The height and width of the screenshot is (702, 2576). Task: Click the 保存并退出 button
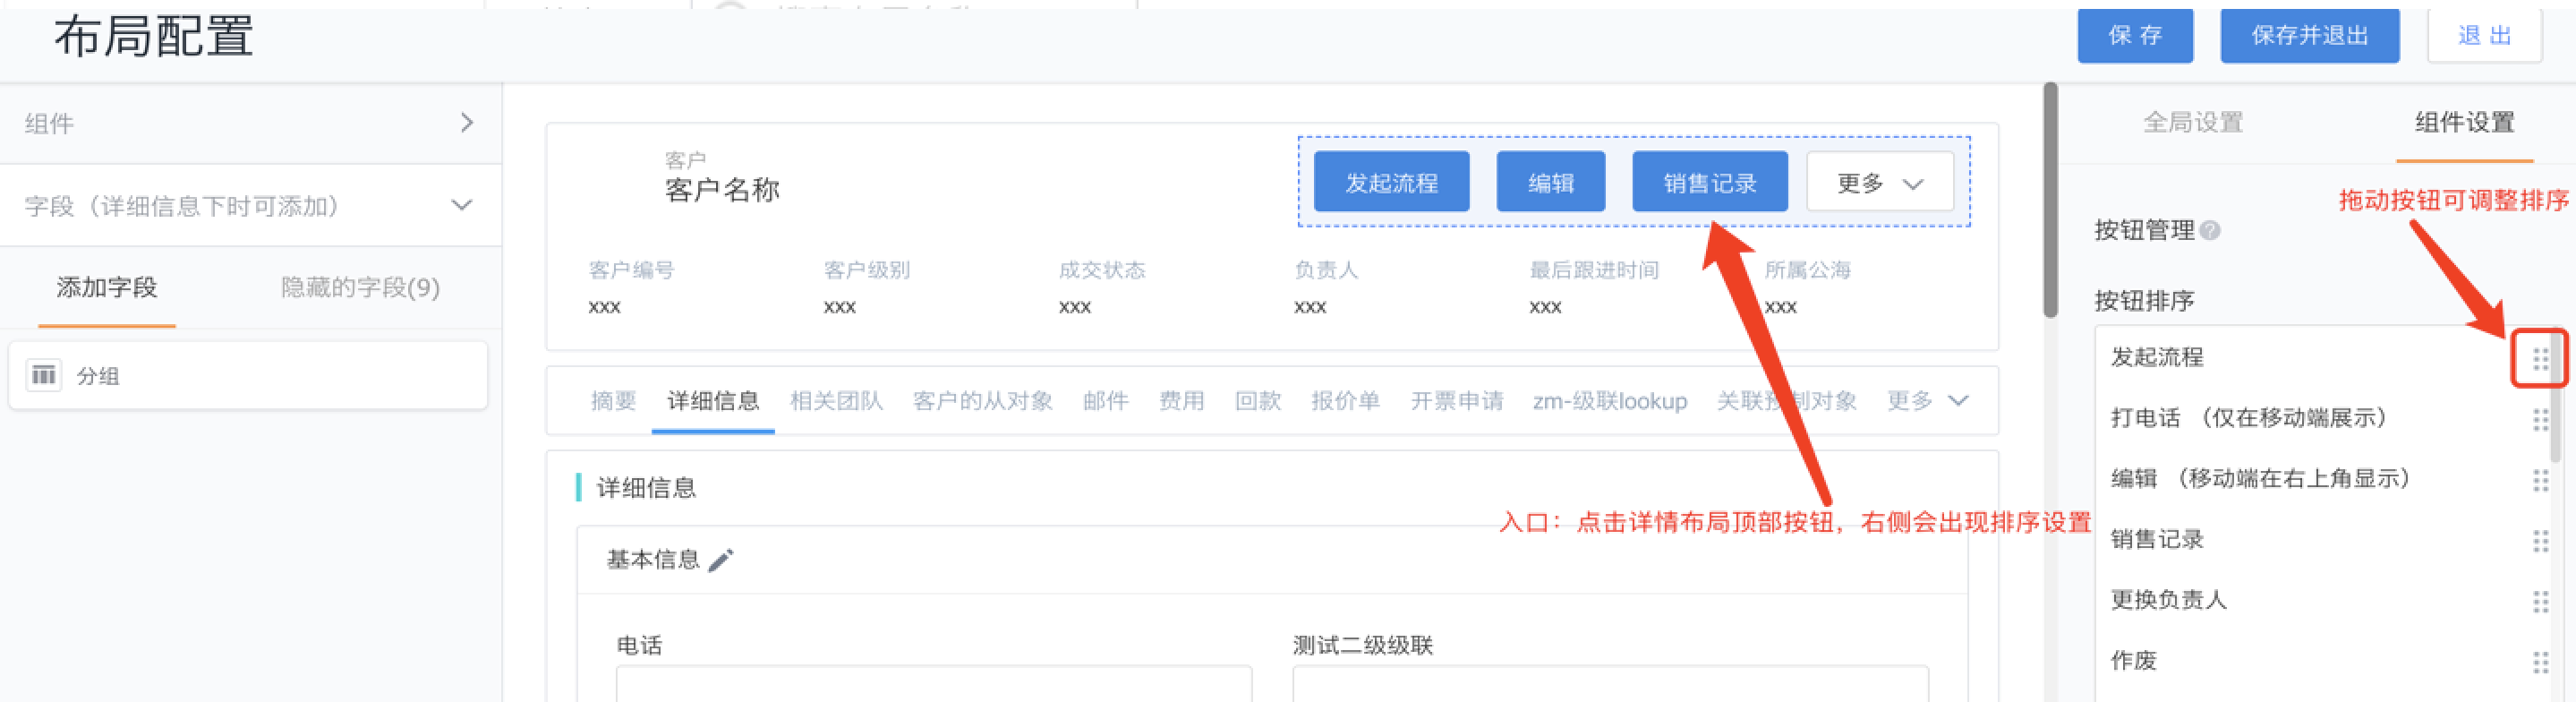[2309, 36]
